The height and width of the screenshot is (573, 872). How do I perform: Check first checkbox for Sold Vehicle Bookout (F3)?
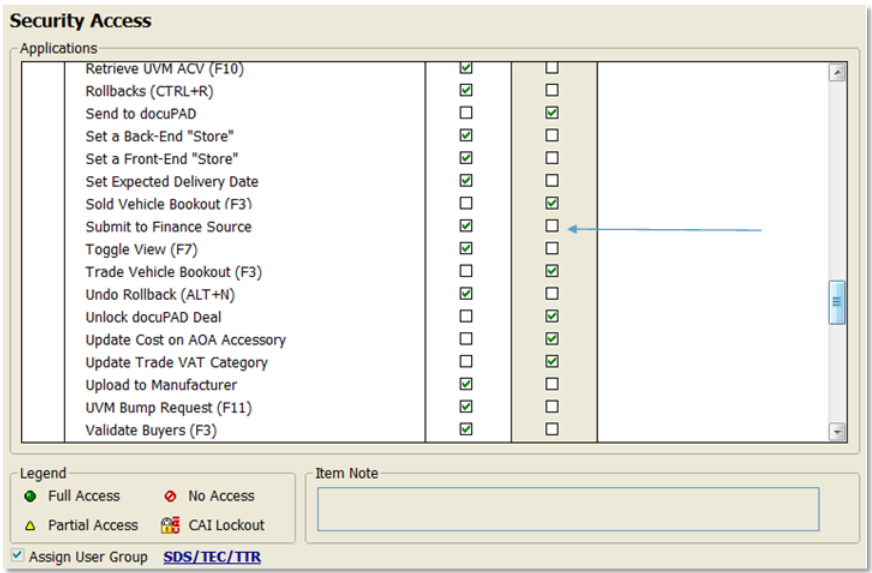click(466, 203)
